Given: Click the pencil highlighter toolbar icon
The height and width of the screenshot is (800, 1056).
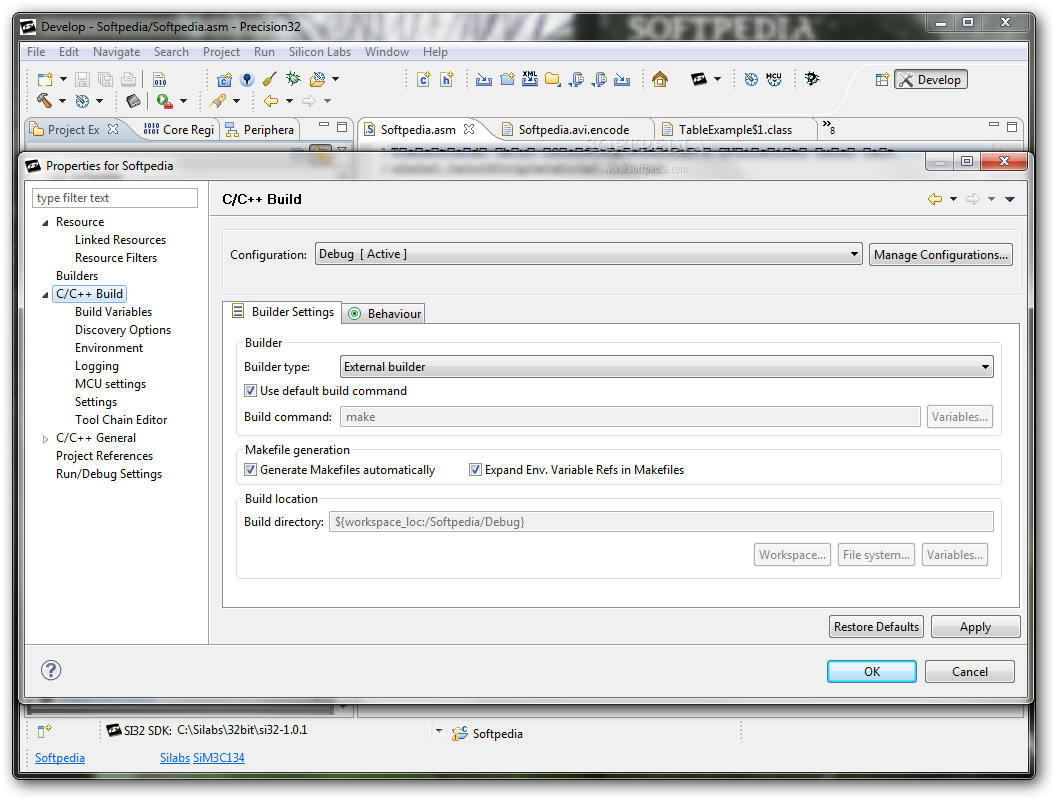Looking at the screenshot, I should tap(218, 101).
